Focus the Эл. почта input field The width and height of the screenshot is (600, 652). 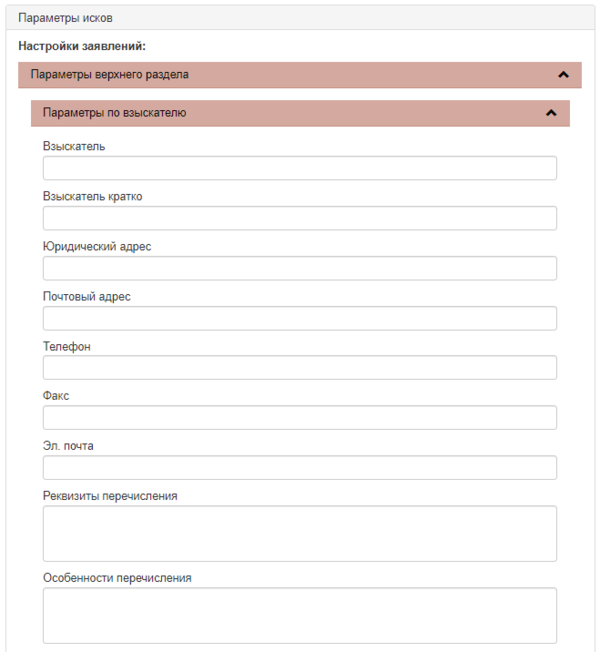click(299, 468)
